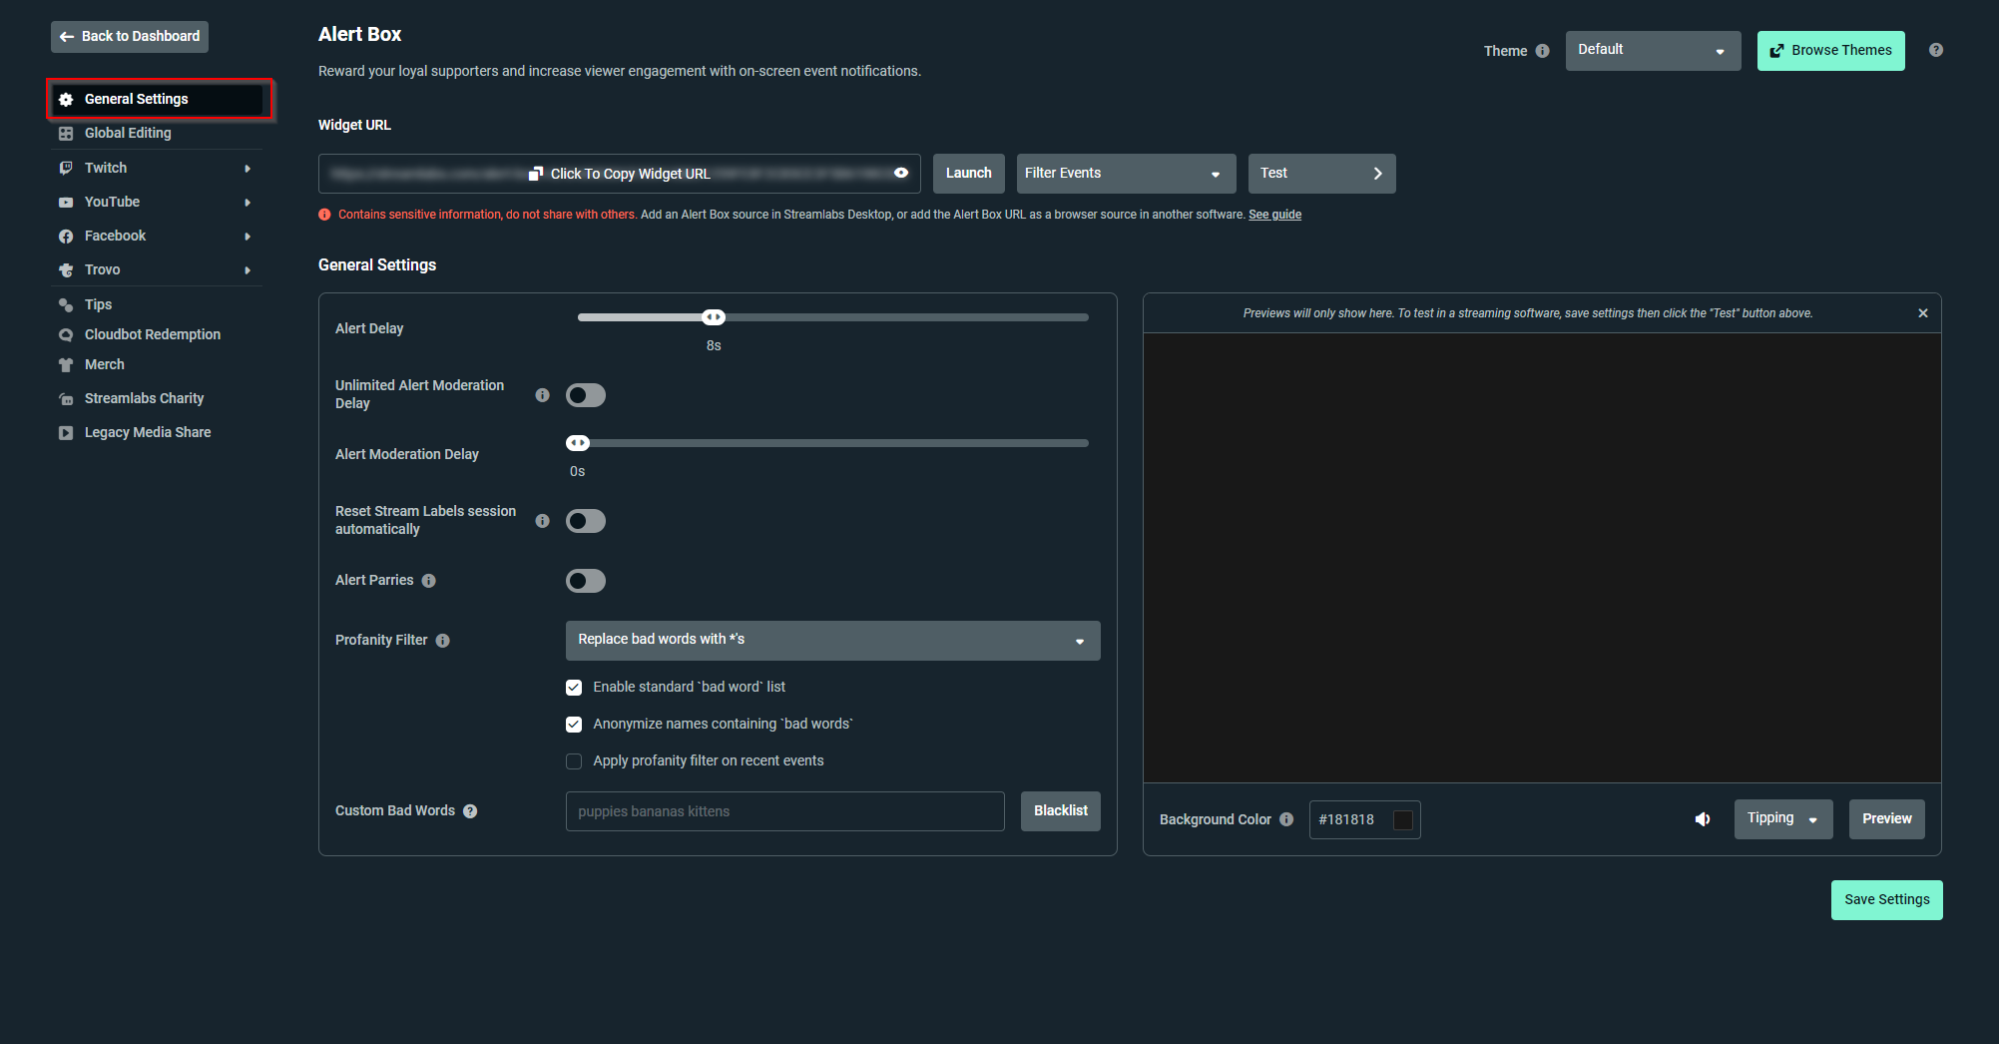Launch the alert box widget
Screen dimensions: 1999x1044
pos(968,173)
